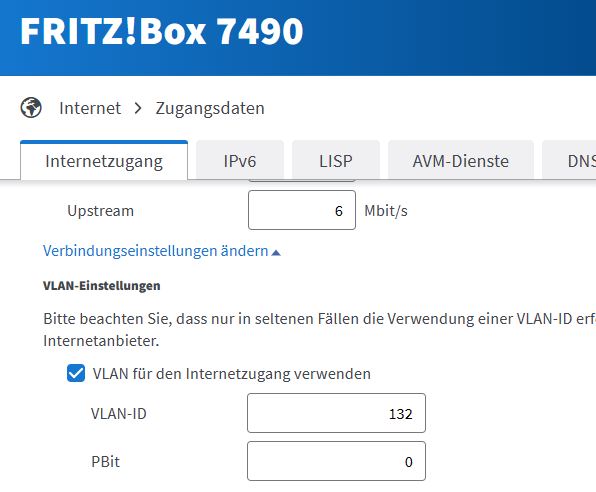Click the Mbit/s unit text
Screen dimensions: 596x492
(x=386, y=211)
